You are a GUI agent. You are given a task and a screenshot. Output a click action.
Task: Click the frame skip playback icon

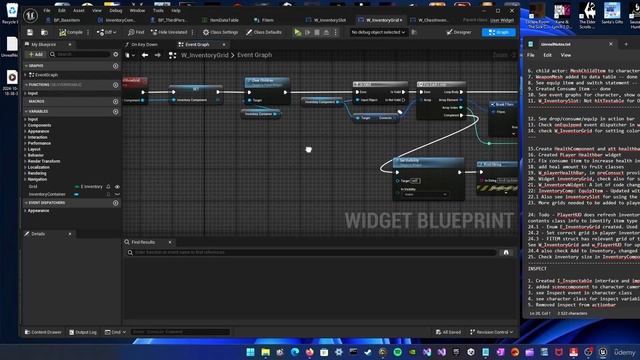(x=308, y=32)
